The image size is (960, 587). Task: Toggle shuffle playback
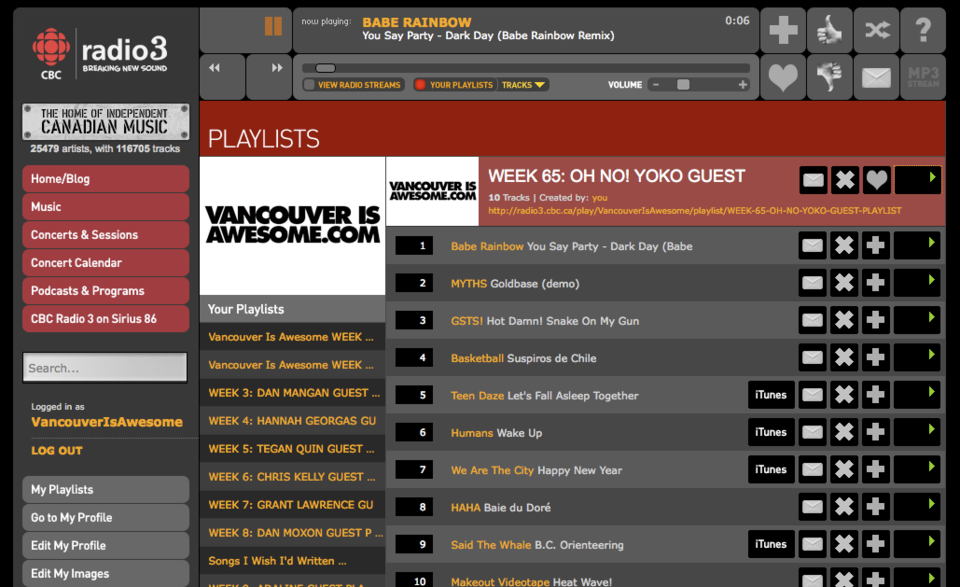(x=877, y=29)
